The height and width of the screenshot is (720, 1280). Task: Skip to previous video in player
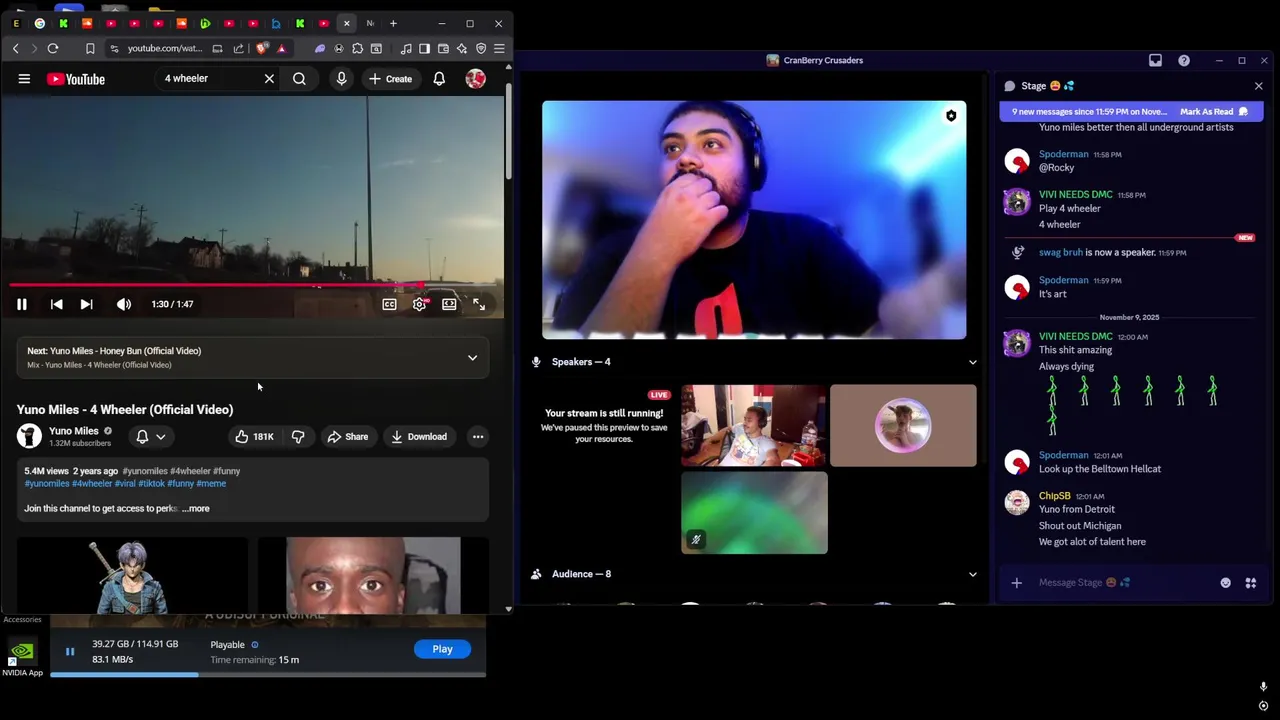(56, 304)
